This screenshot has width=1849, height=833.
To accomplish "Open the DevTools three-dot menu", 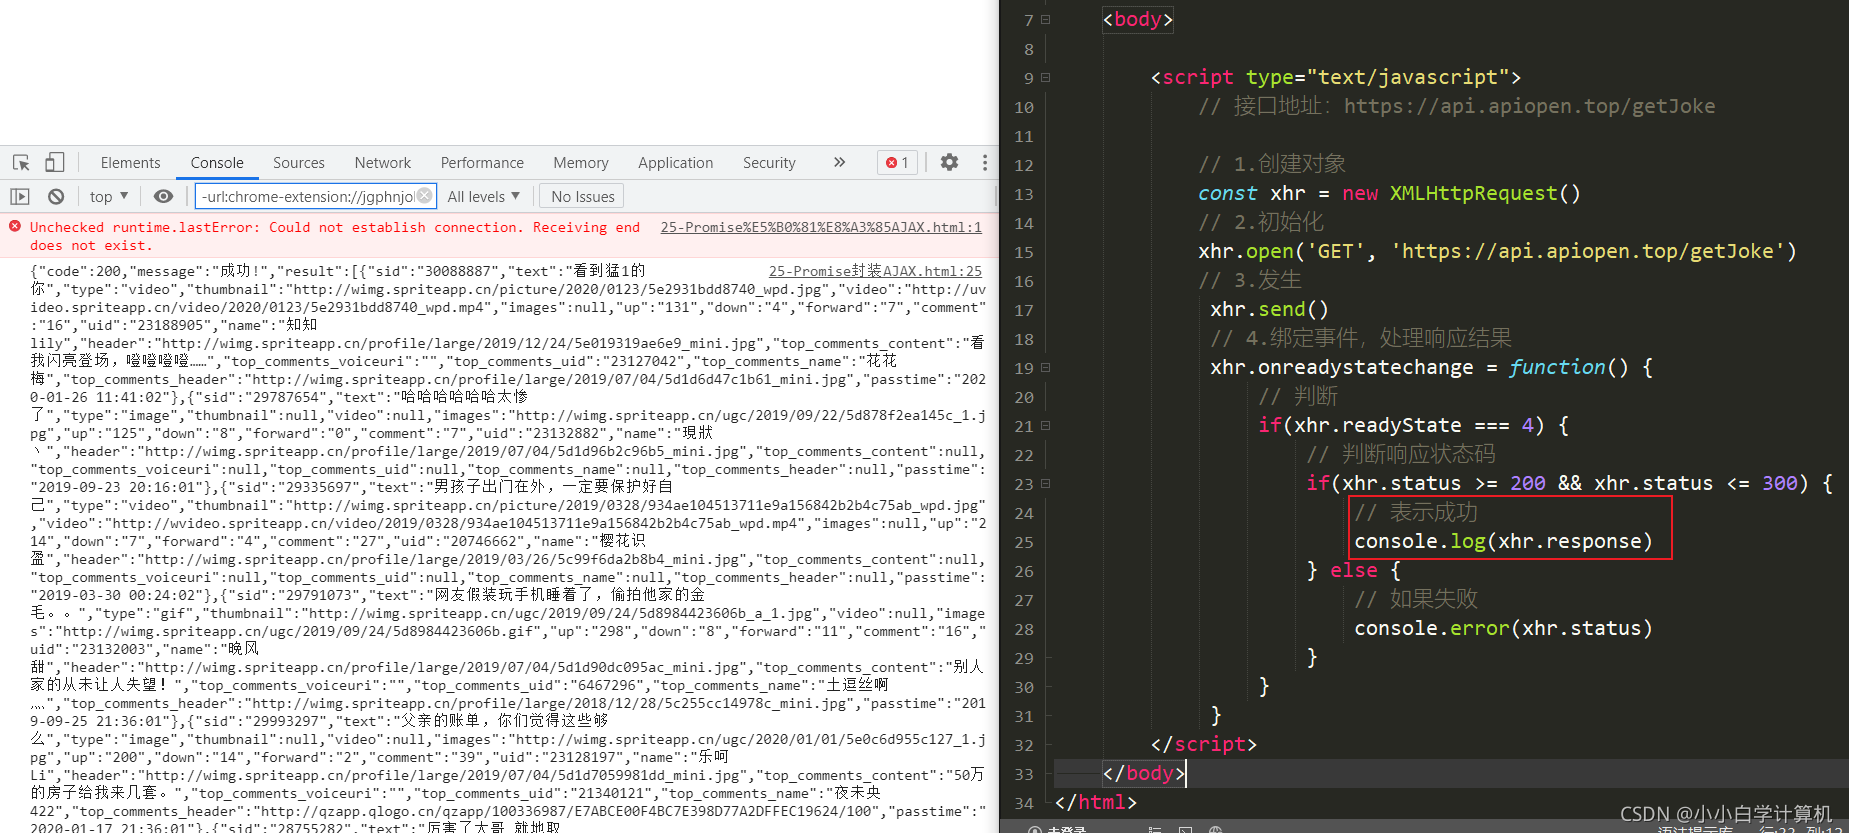I will pyautogui.click(x=985, y=162).
